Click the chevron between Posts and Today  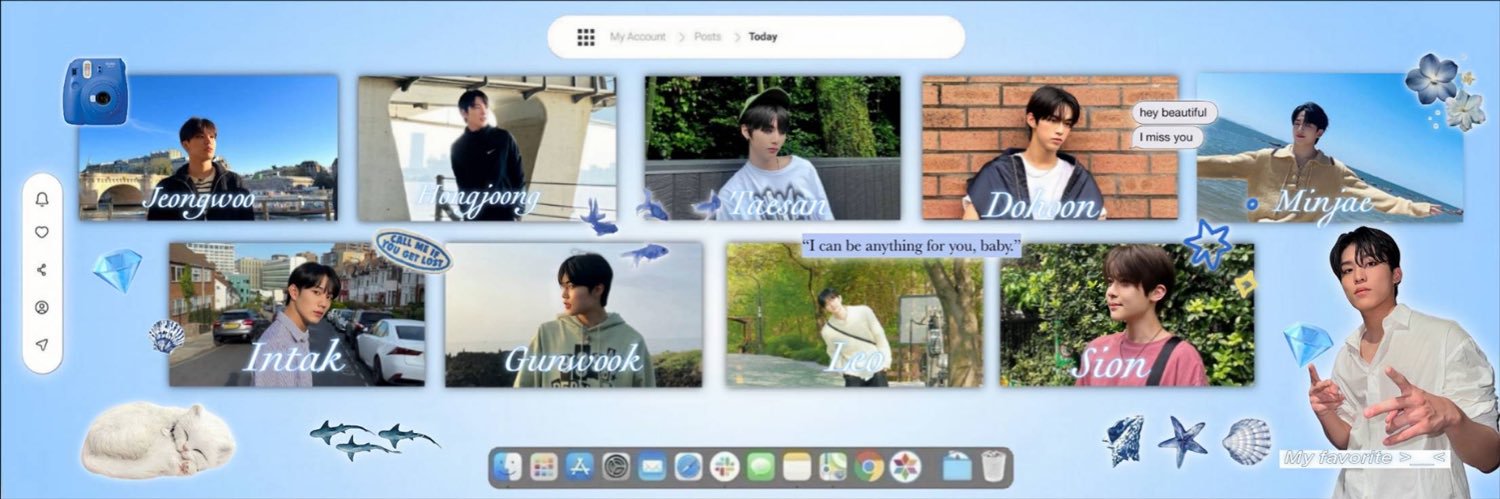pyautogui.click(x=737, y=37)
